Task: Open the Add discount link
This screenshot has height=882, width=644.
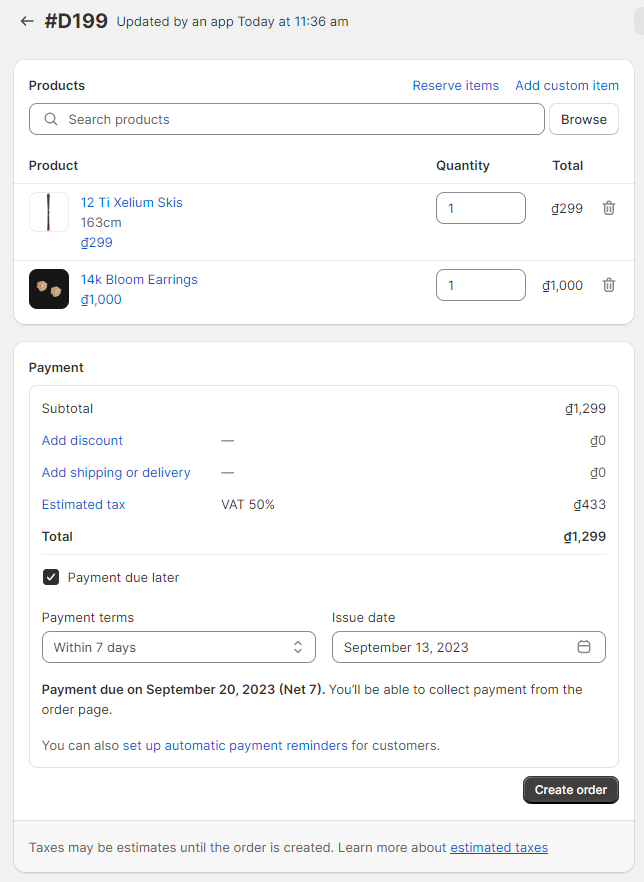Action: [82, 440]
